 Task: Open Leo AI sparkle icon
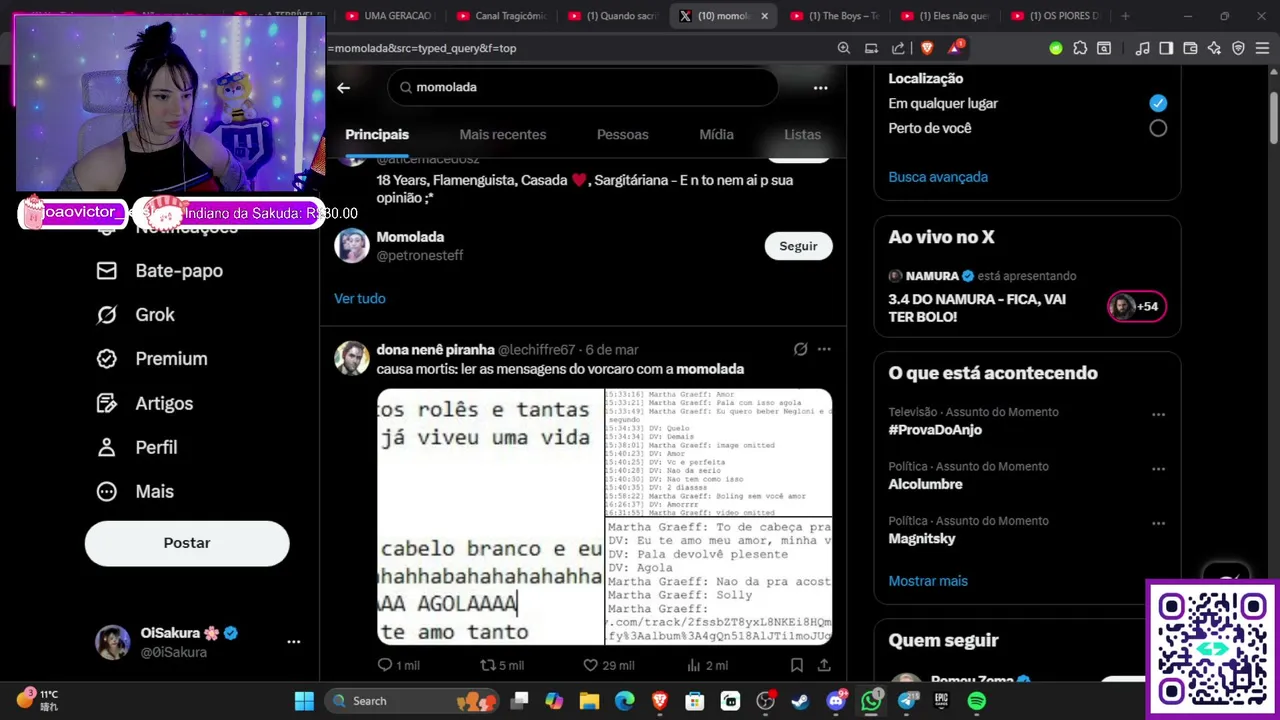coord(1214,48)
